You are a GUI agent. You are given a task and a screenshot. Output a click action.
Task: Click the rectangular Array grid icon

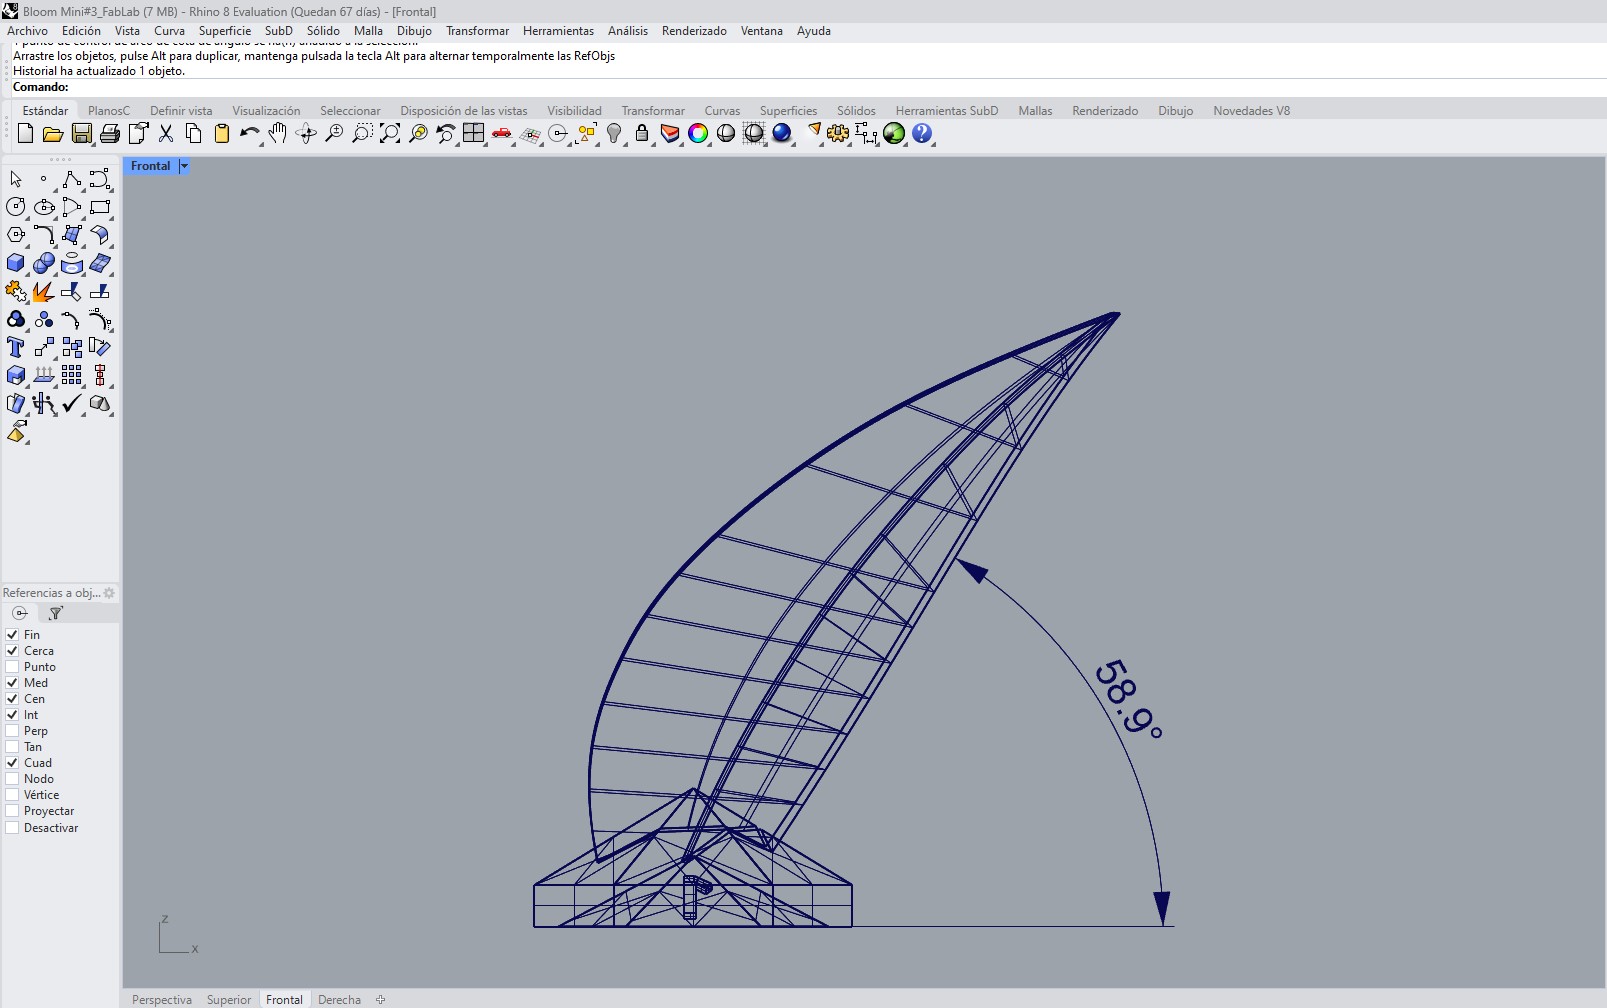coord(72,375)
